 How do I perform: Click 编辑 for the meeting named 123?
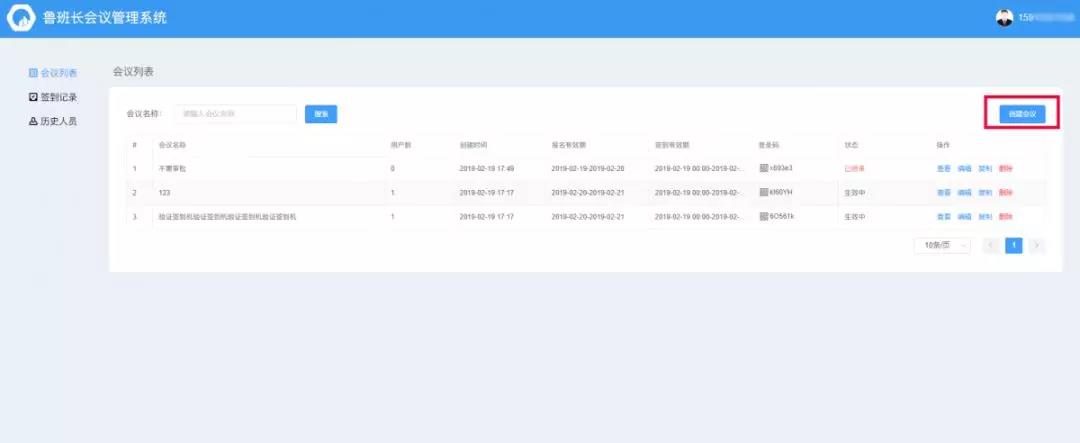[x=964, y=192]
